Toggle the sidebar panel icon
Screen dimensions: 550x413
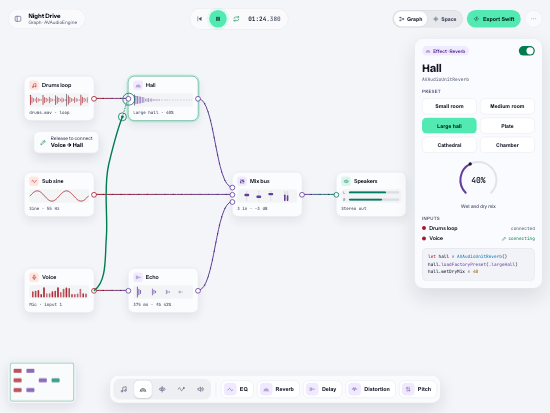coord(18,19)
